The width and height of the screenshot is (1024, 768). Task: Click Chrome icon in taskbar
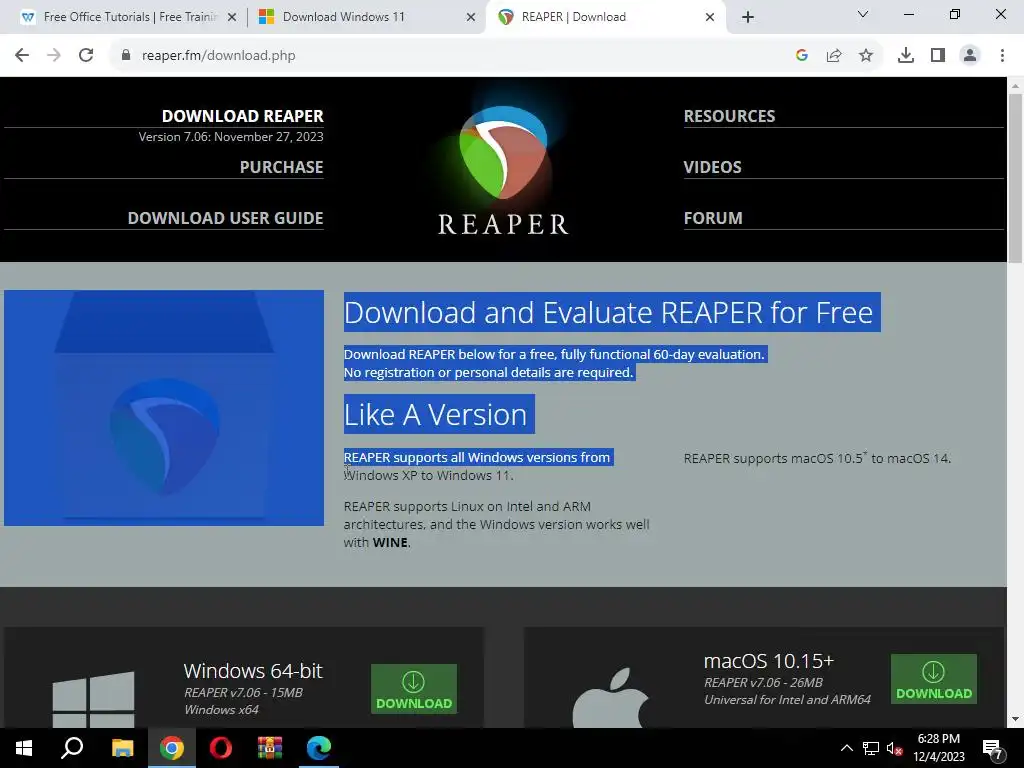tap(172, 748)
